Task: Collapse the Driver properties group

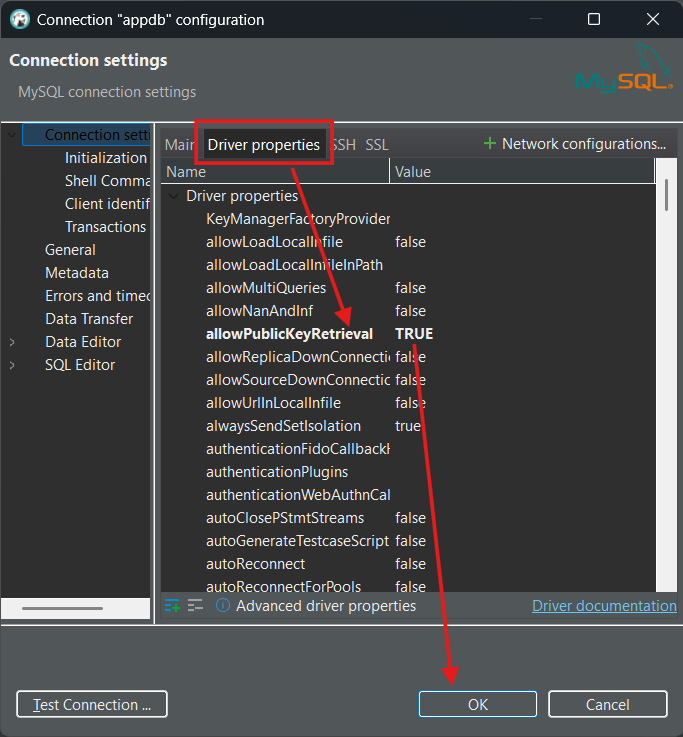Action: pyautogui.click(x=173, y=196)
